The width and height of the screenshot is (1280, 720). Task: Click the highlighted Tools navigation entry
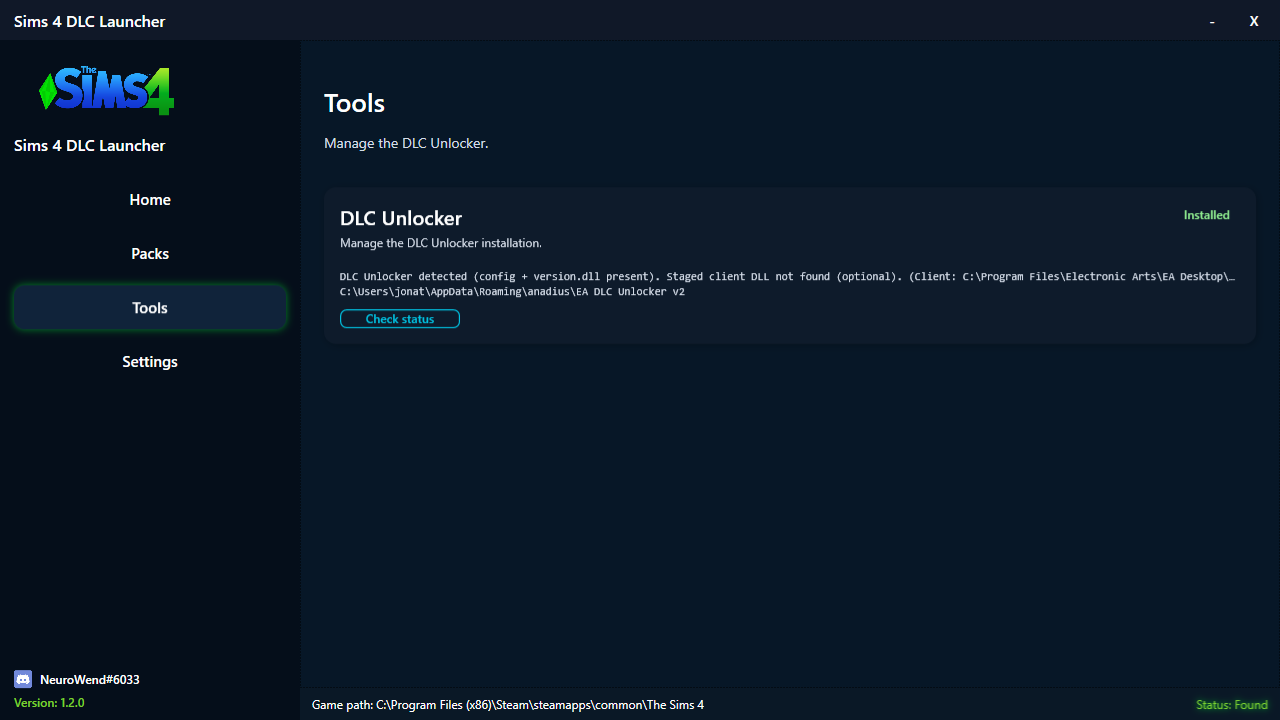pyautogui.click(x=149, y=307)
